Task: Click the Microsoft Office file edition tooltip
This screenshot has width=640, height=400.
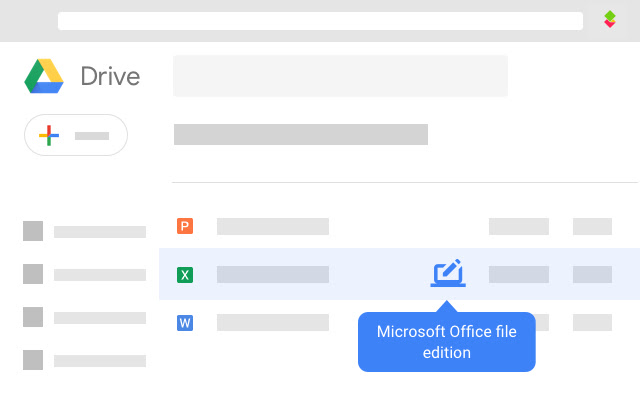Action: coord(446,341)
